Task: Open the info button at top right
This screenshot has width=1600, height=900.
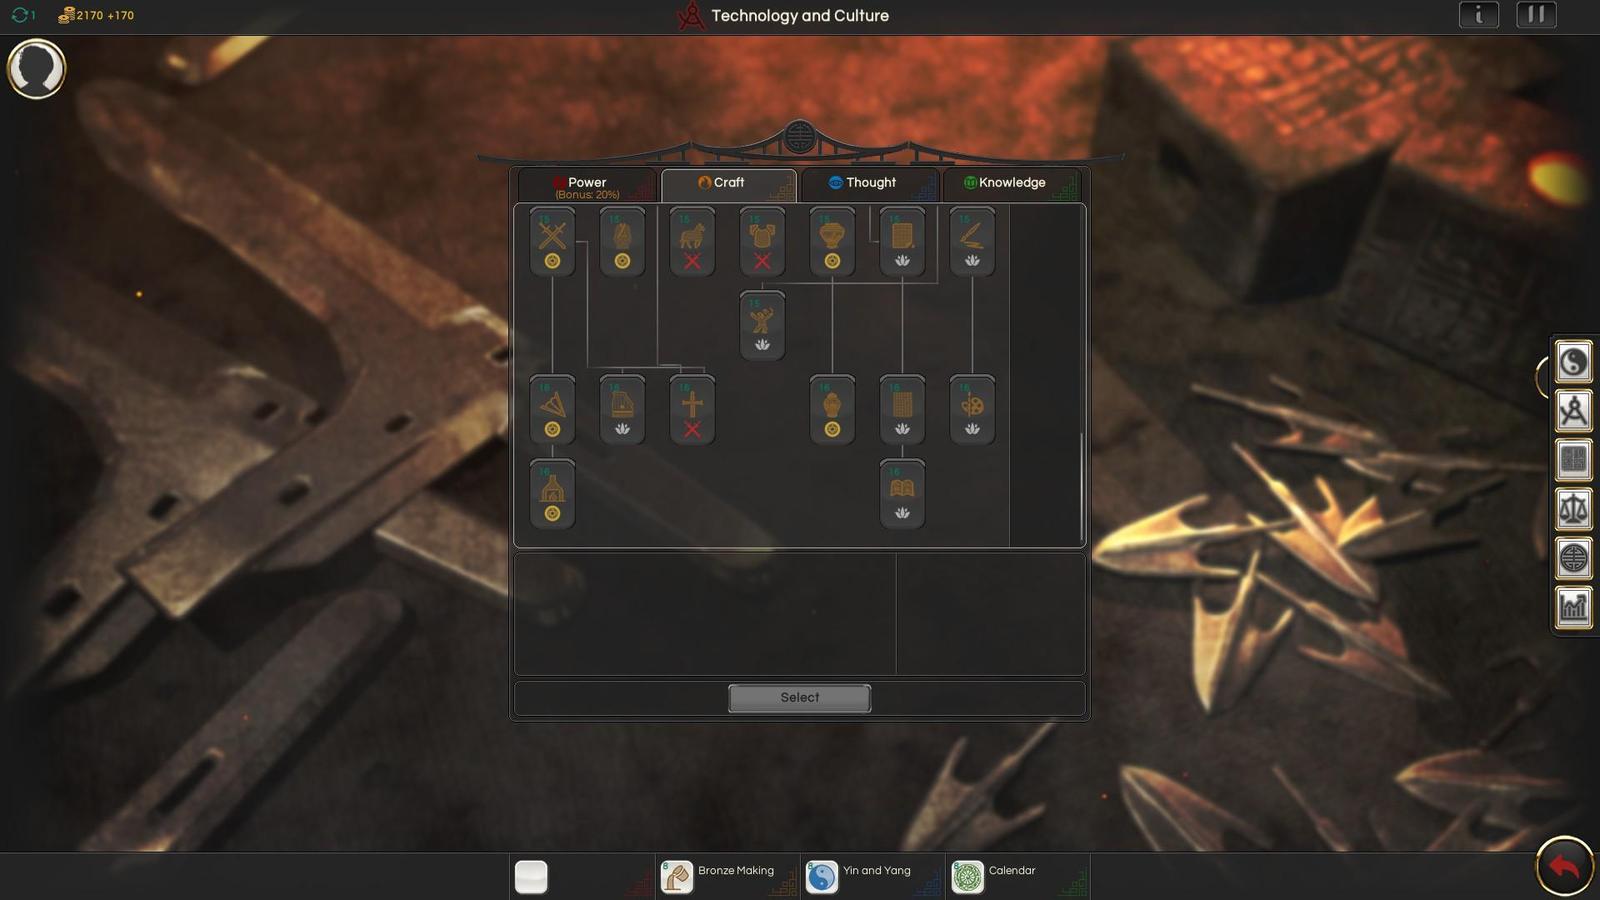Action: [x=1478, y=15]
